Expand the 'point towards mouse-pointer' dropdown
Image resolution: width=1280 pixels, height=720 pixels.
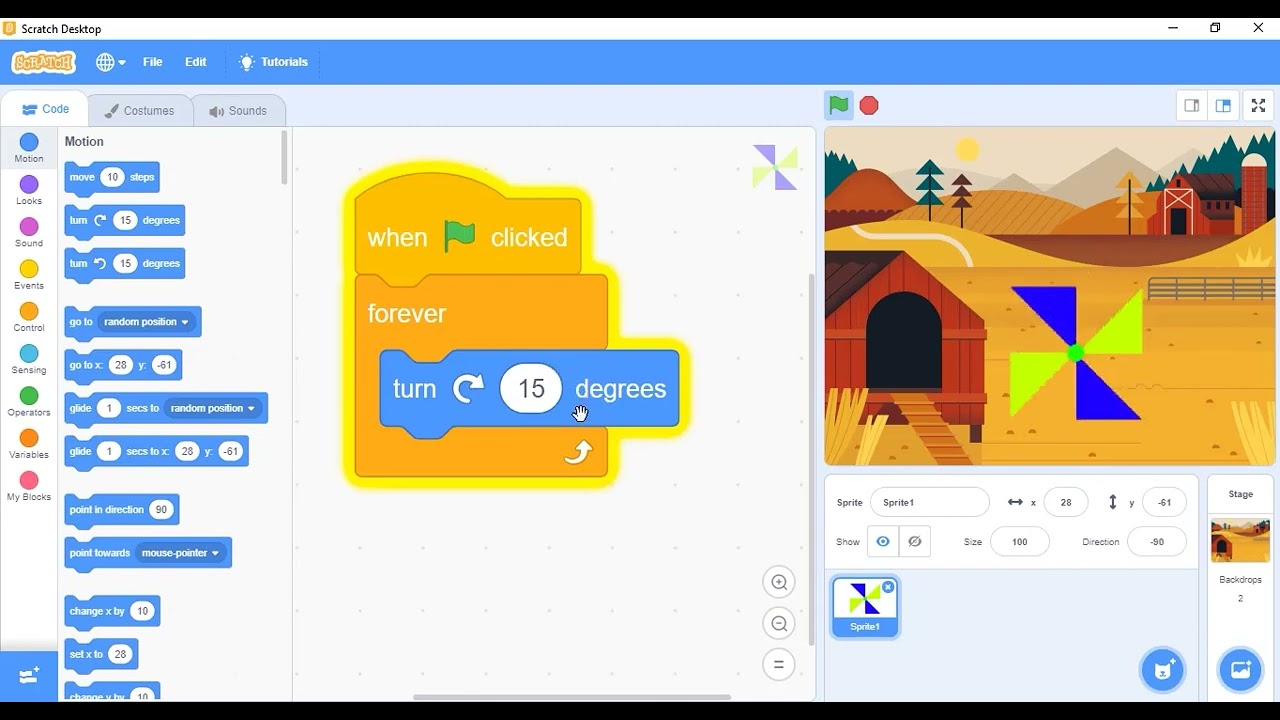(215, 553)
